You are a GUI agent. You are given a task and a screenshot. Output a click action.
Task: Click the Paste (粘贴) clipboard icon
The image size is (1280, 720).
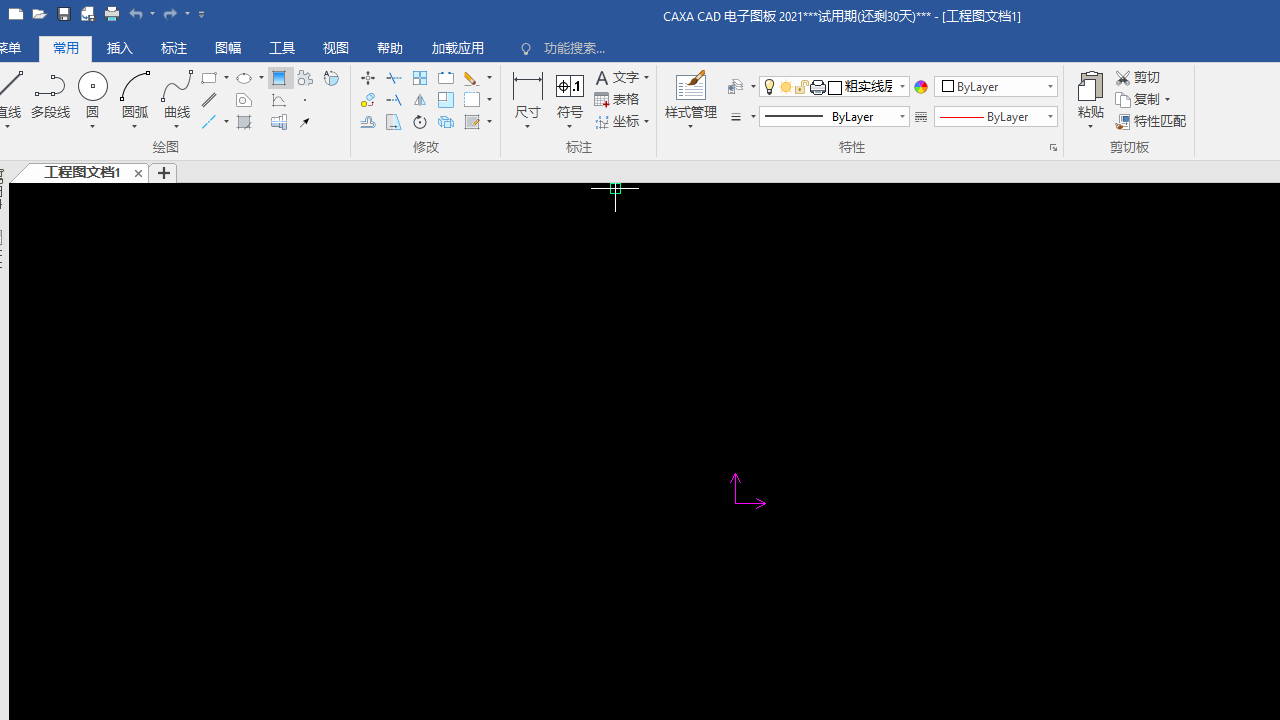tap(1090, 88)
